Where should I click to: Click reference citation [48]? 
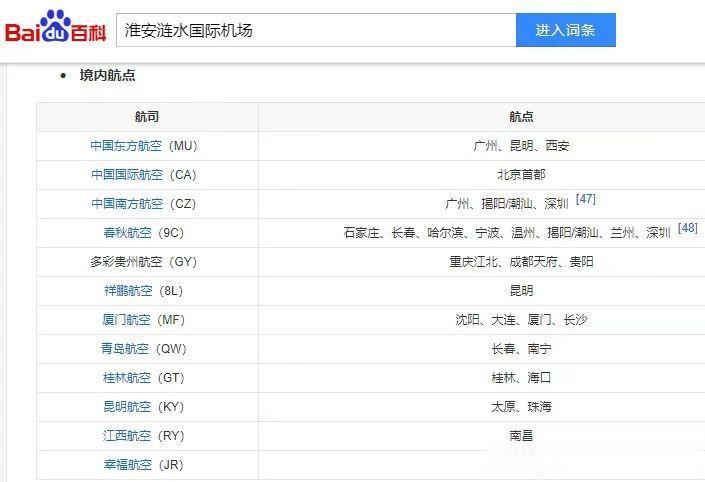687,228
